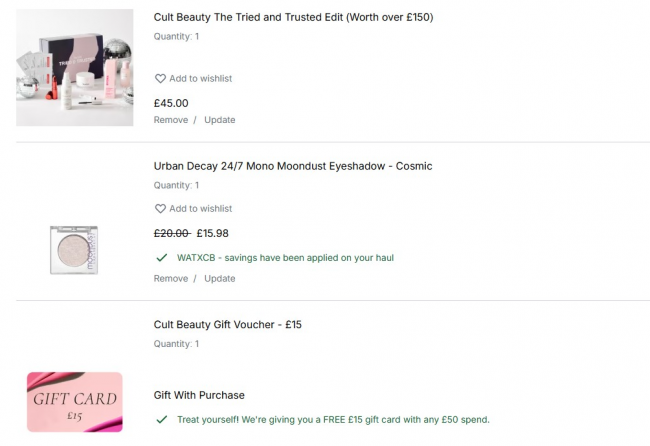Click the £45.00 price
Screen dimensions: 650x446
coord(171,102)
